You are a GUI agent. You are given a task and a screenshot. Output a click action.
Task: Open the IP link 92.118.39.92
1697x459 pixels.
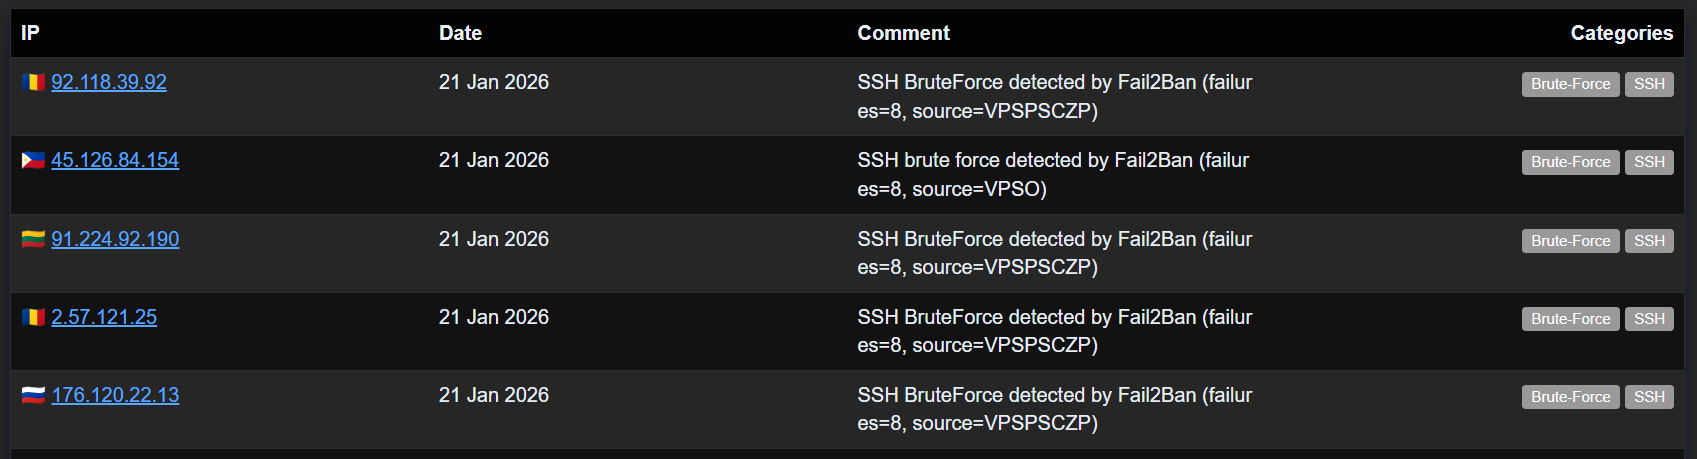tap(109, 82)
